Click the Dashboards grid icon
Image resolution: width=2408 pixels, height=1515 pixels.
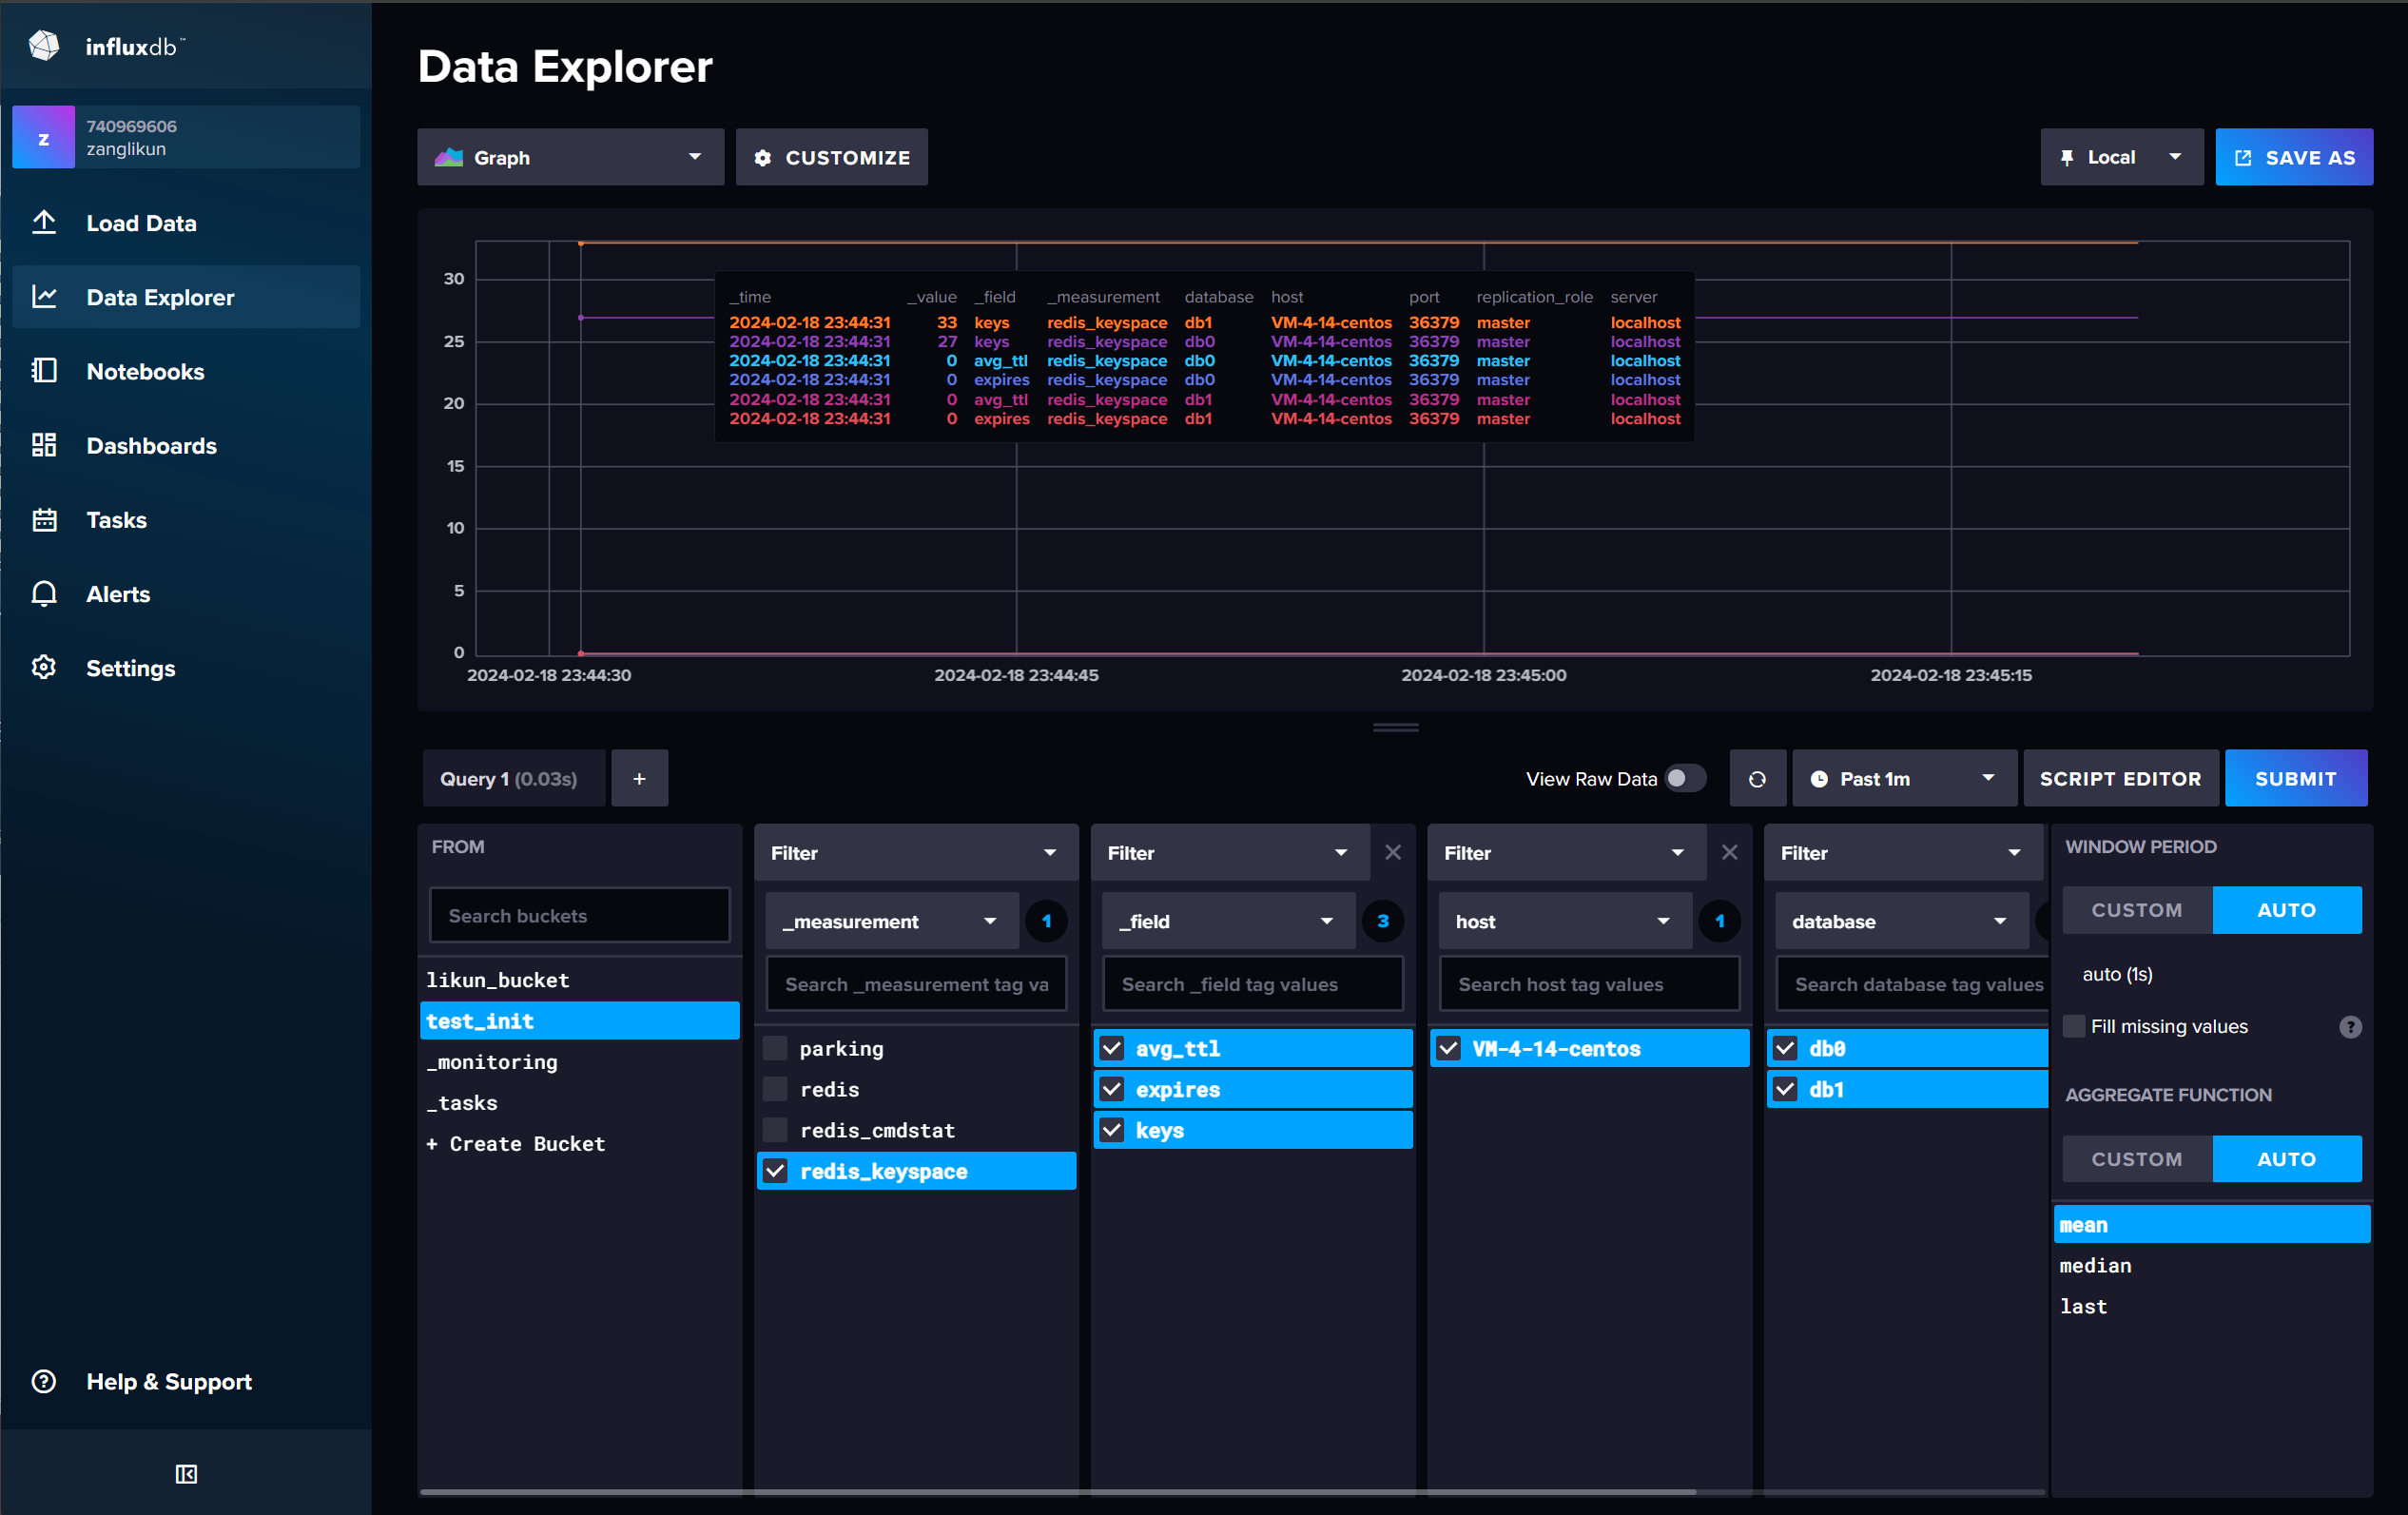tap(44, 445)
